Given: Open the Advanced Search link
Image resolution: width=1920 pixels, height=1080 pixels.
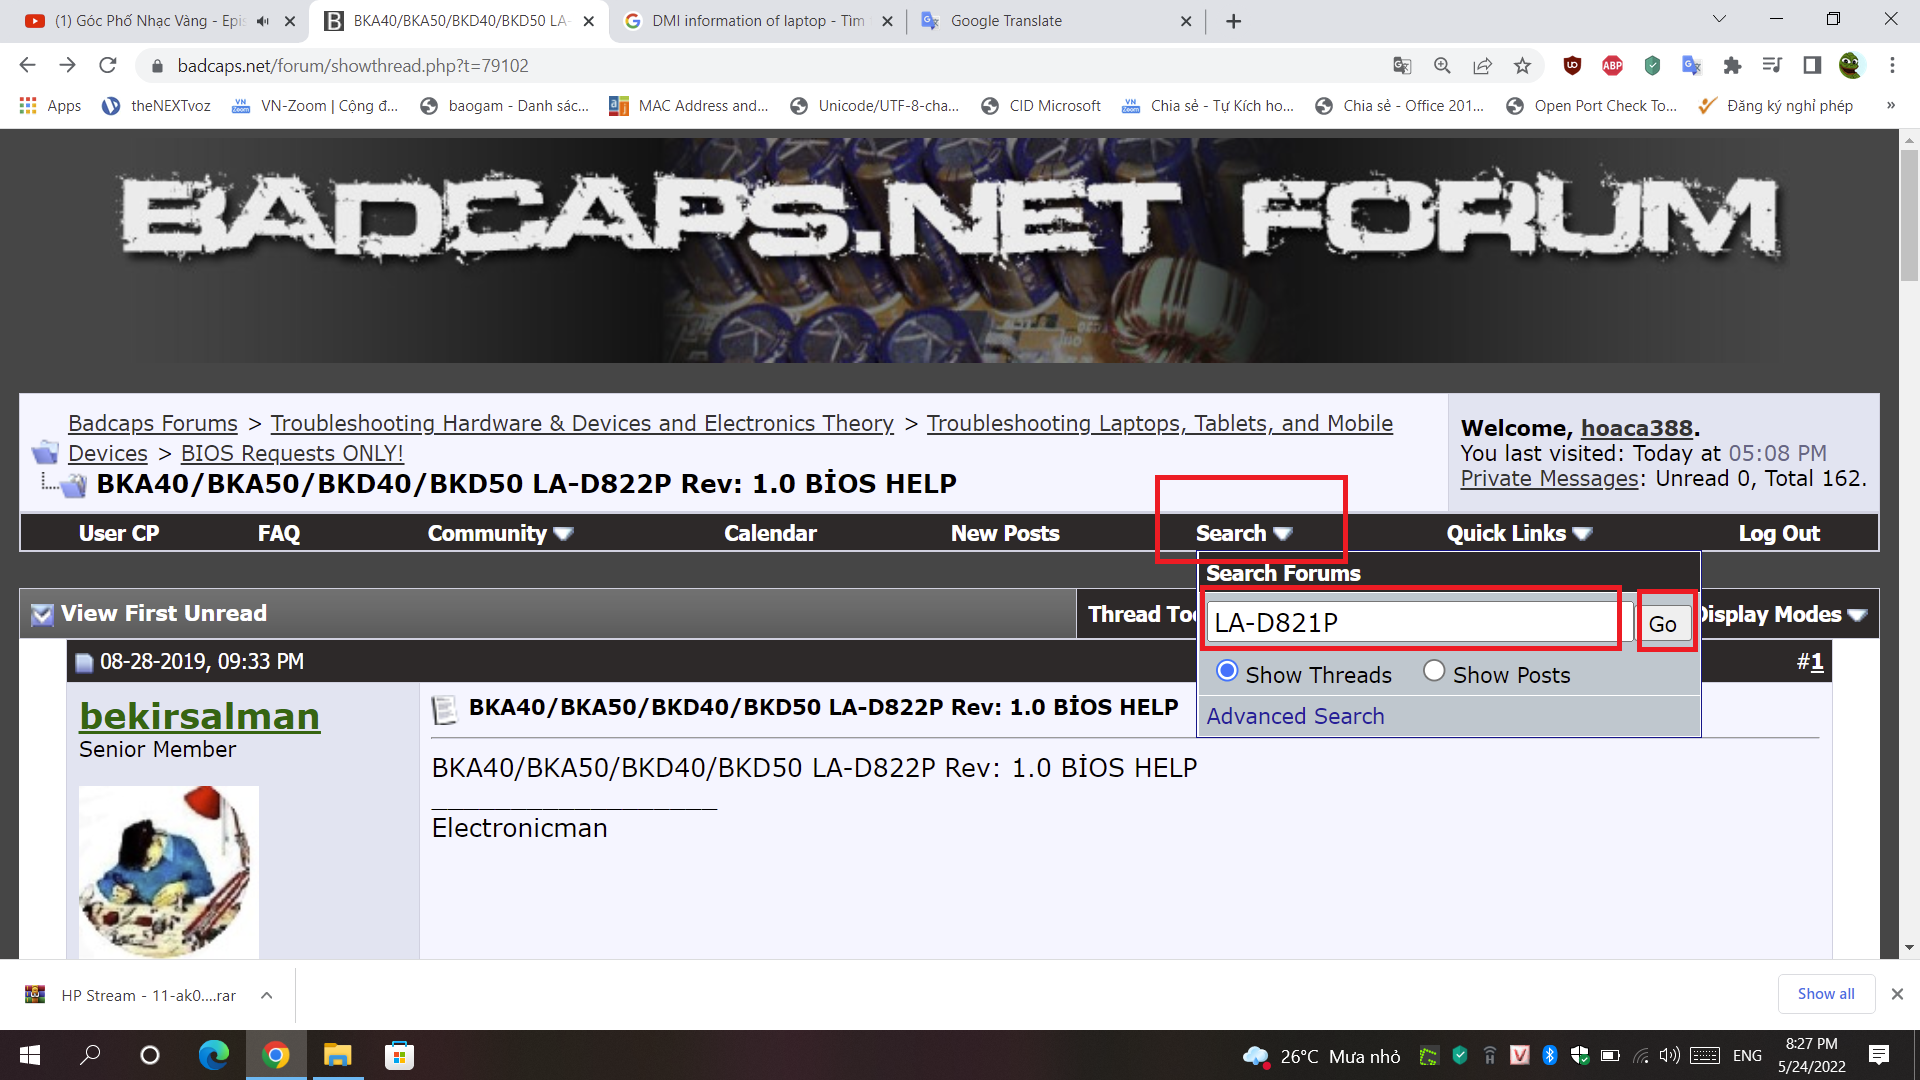Looking at the screenshot, I should click(1295, 716).
